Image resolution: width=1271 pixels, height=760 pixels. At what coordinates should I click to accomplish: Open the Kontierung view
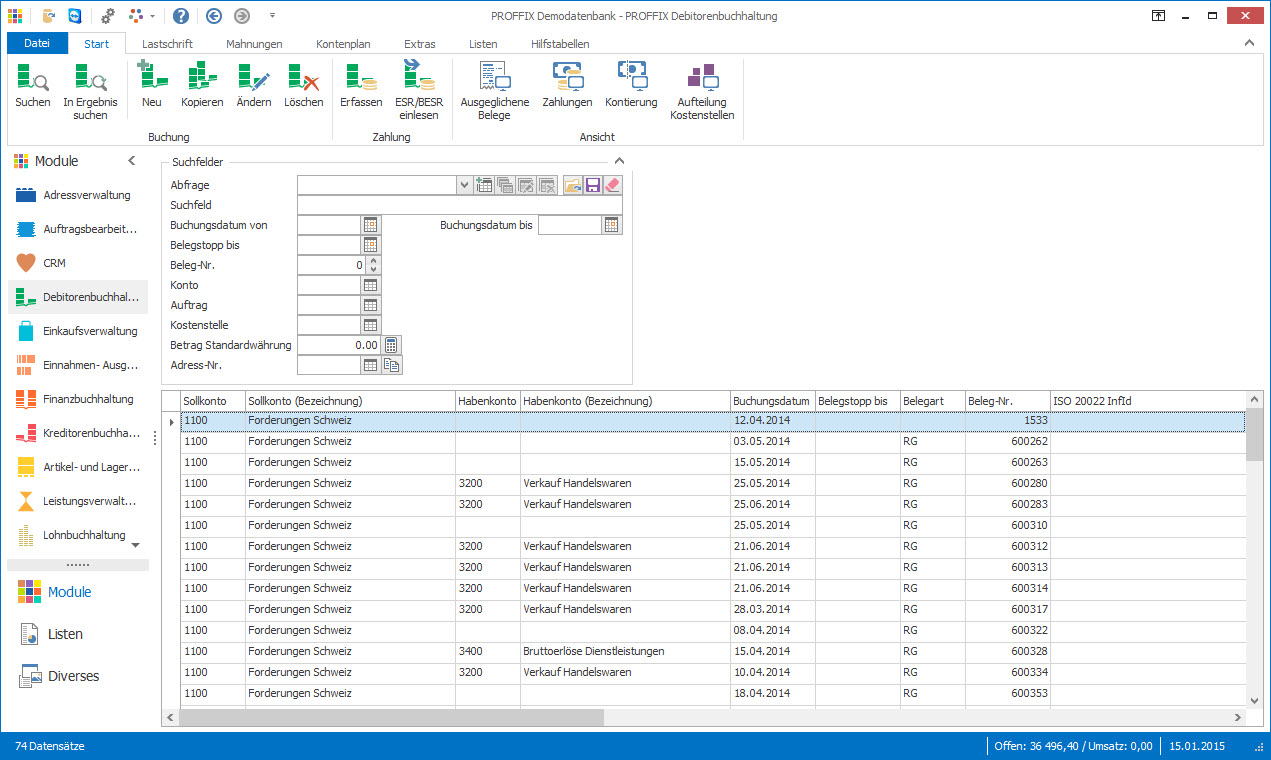631,85
